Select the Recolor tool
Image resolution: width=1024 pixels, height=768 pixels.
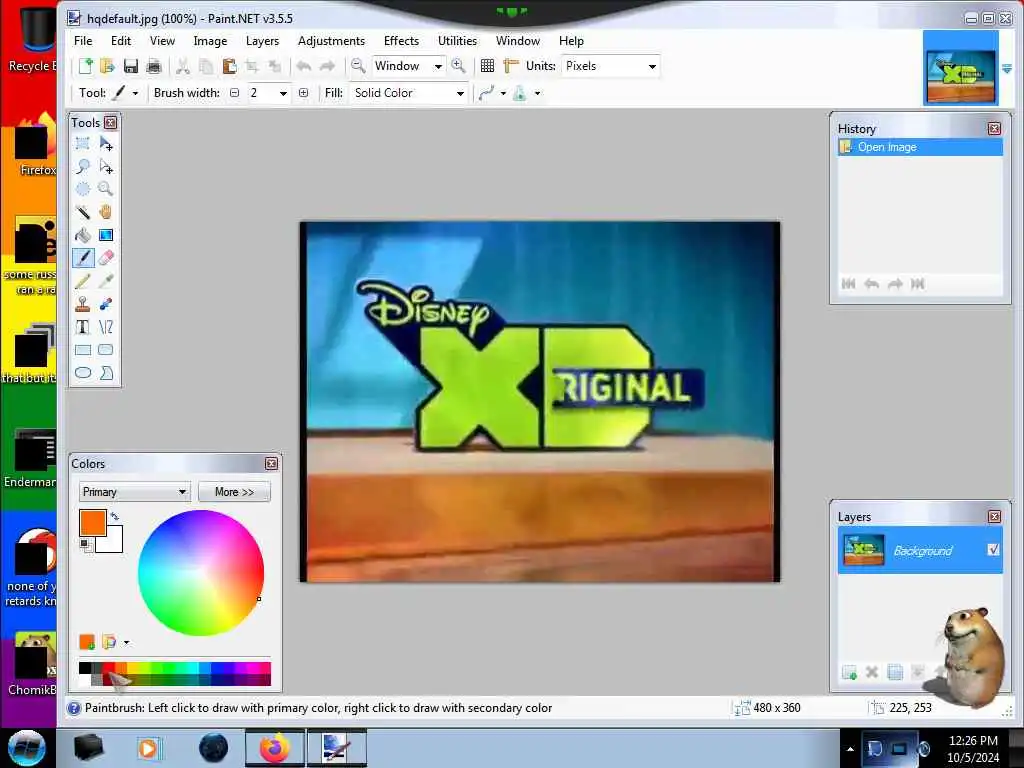pos(106,304)
